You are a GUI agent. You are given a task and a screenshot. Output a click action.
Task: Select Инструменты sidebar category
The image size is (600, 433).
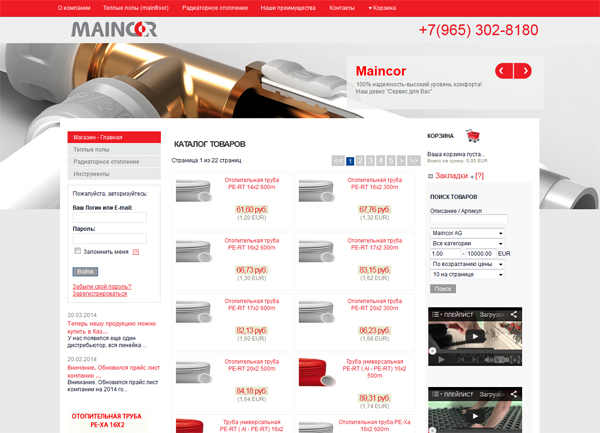(114, 174)
